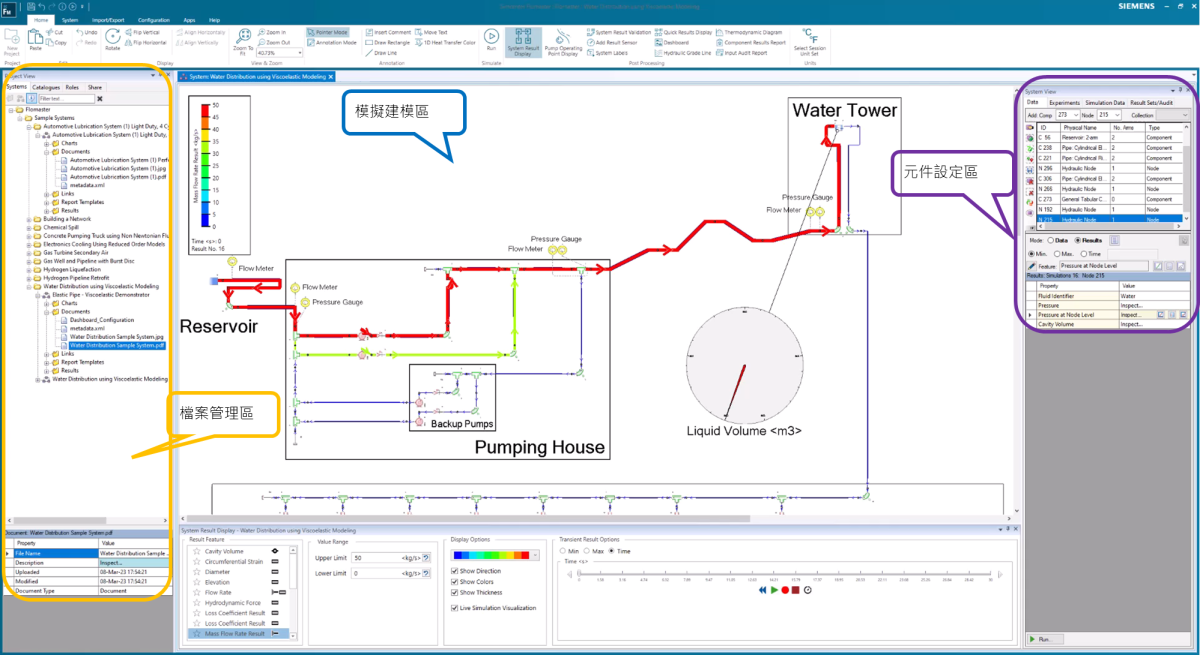The height and width of the screenshot is (655, 1200).
Task: Switch to the Catalogues tab
Action: 46,87
